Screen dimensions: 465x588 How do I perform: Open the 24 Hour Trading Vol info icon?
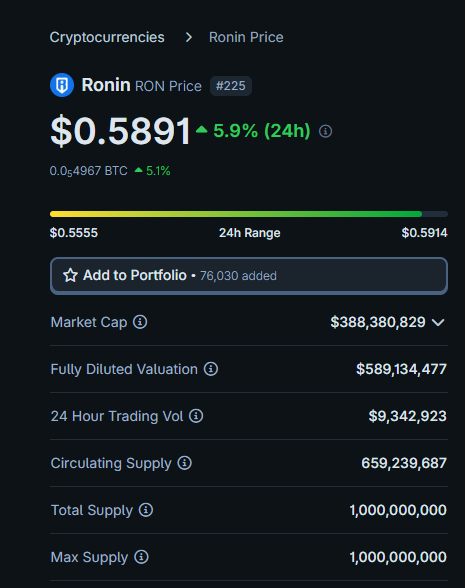(196, 416)
